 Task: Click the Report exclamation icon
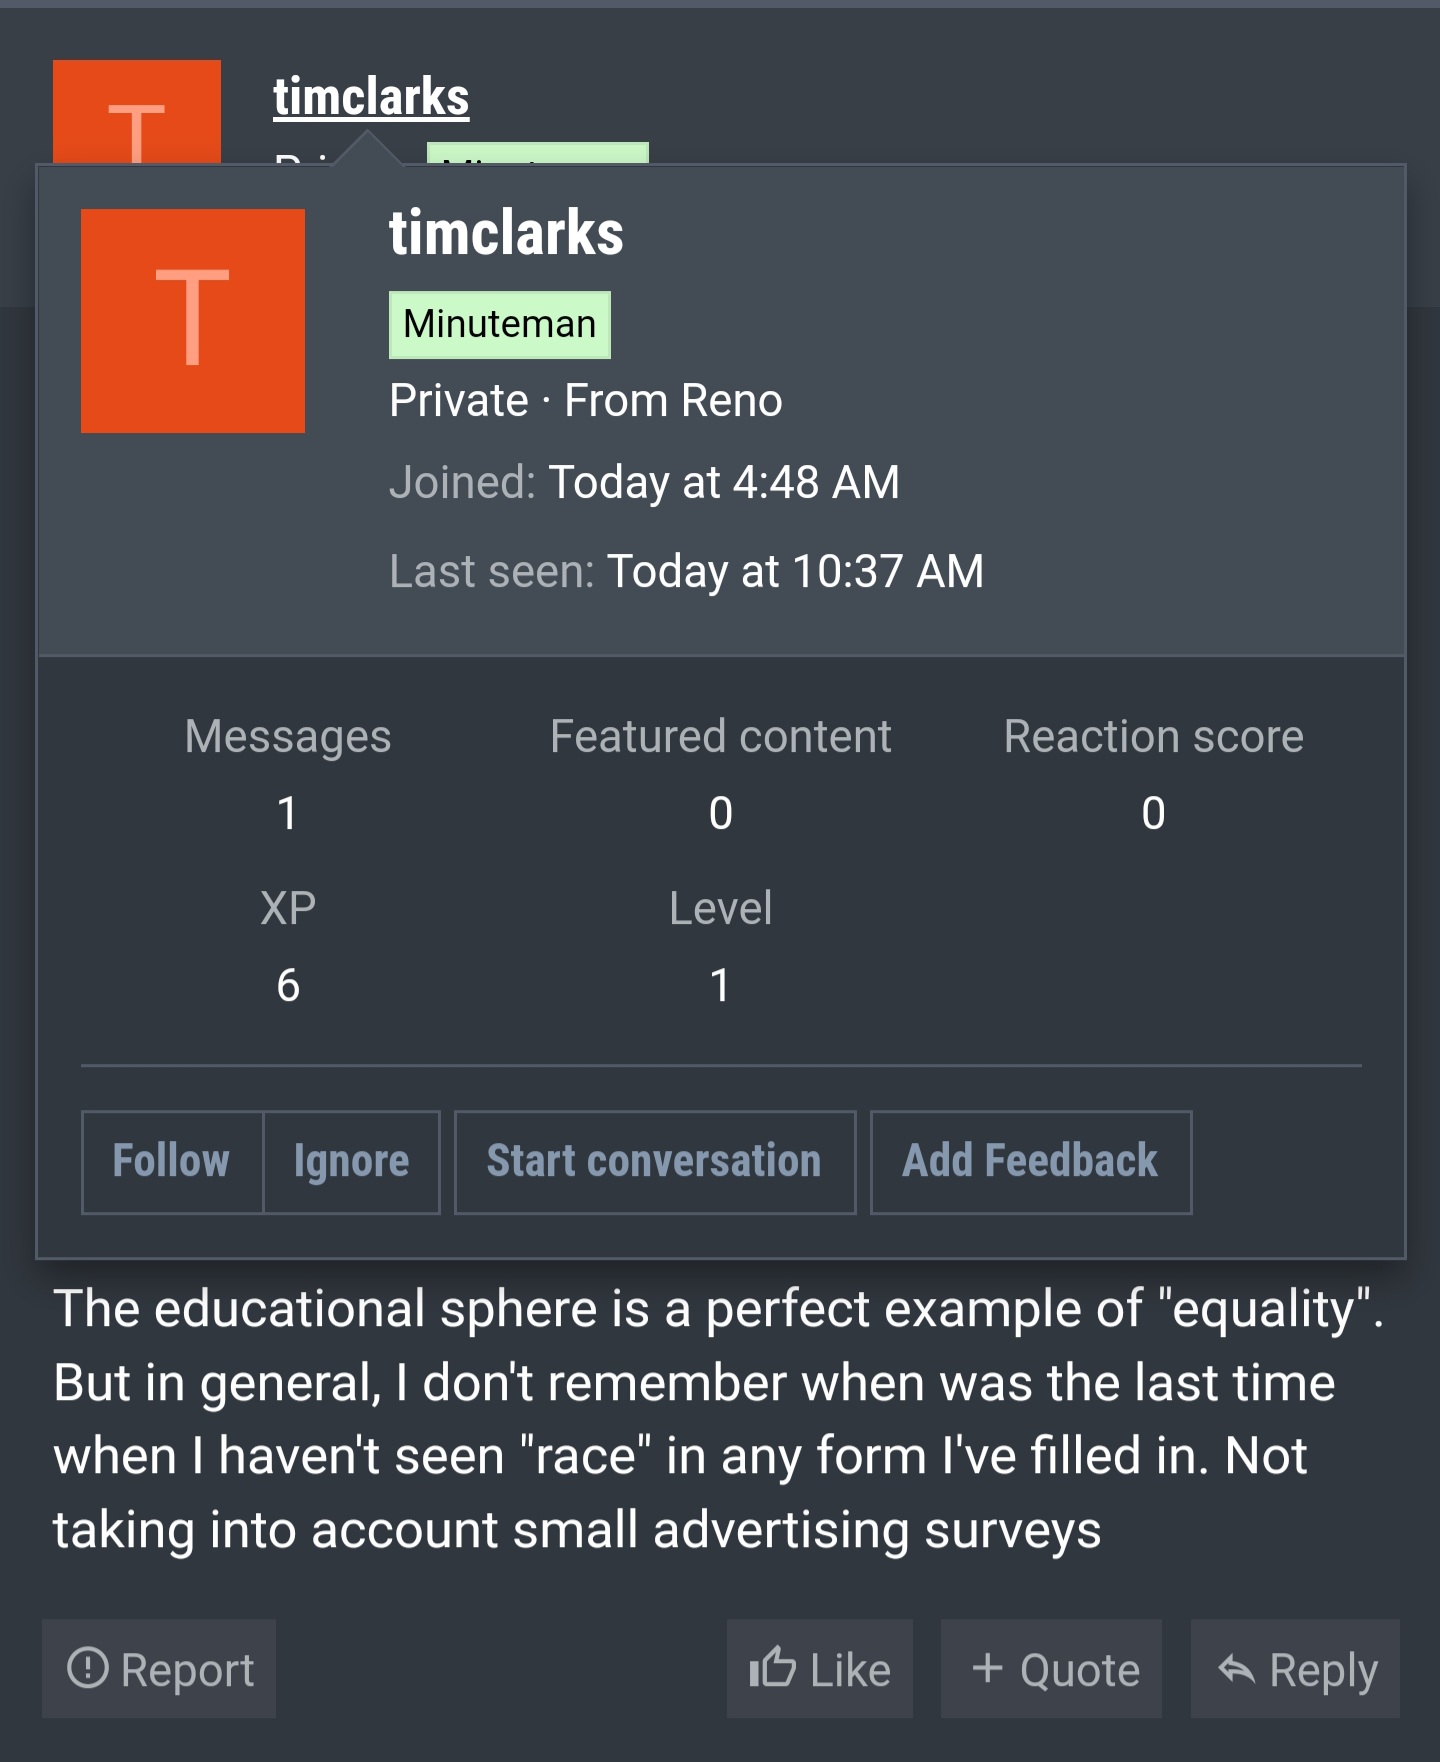click(x=88, y=1668)
